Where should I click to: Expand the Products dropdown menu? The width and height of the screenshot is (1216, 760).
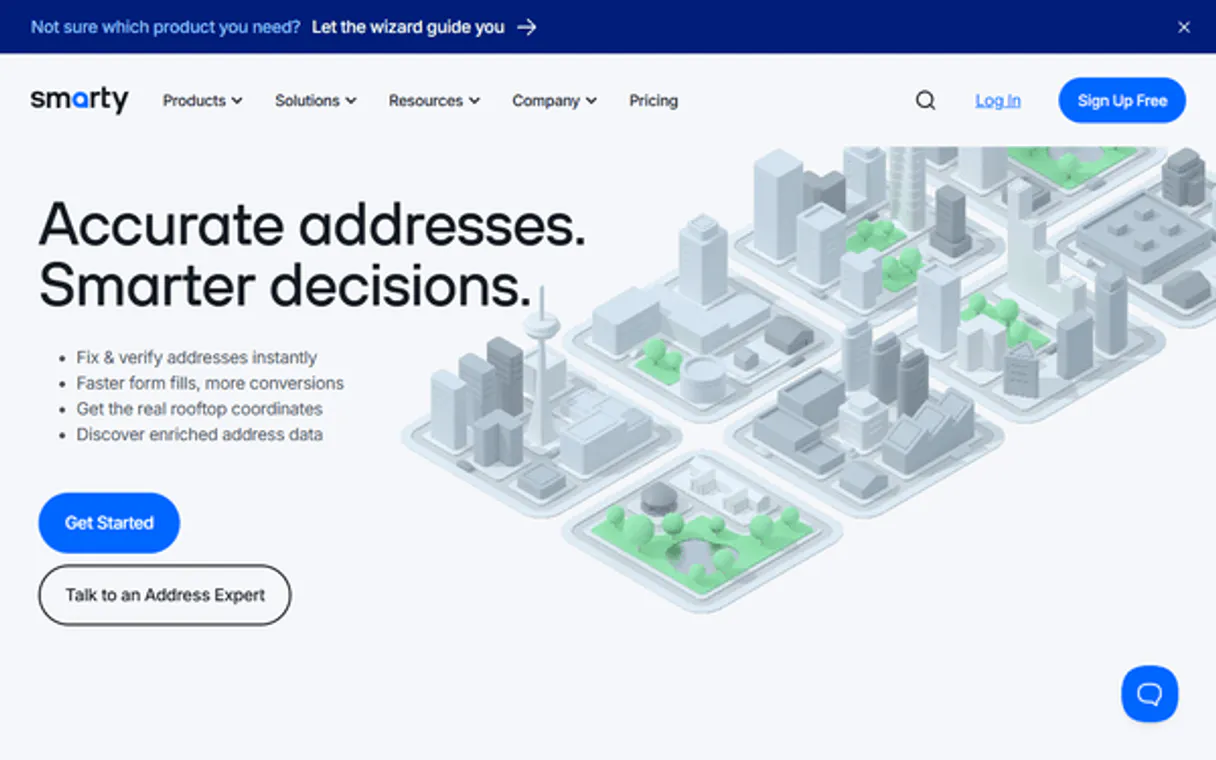[202, 100]
